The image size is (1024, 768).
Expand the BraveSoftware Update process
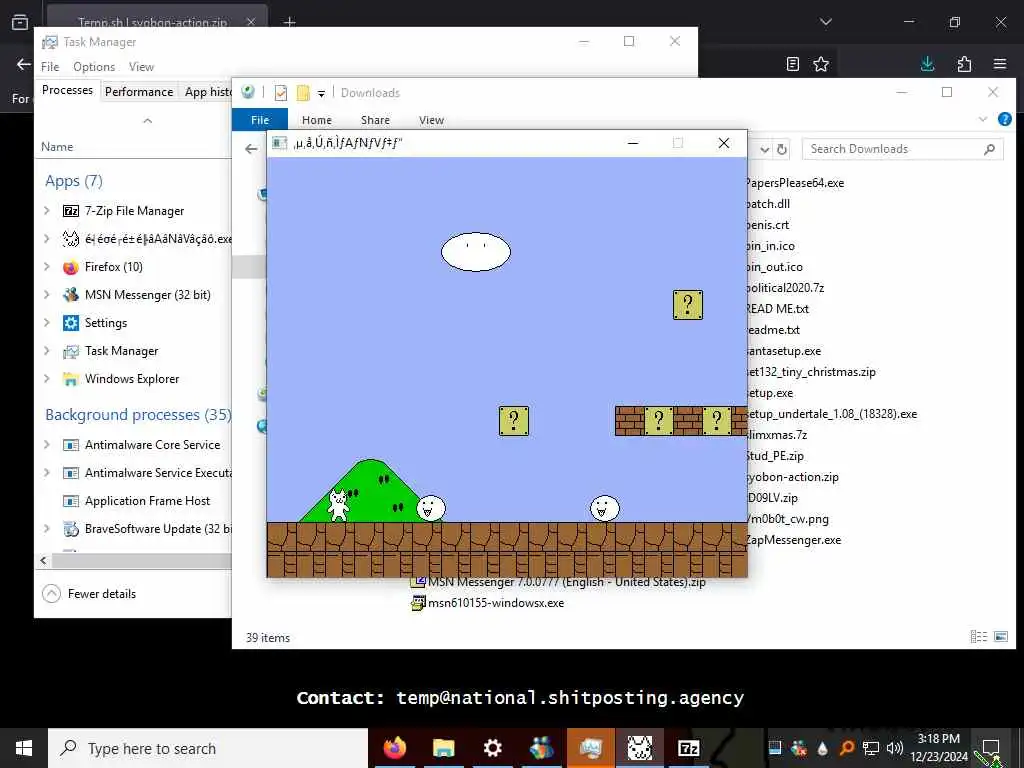[47, 528]
